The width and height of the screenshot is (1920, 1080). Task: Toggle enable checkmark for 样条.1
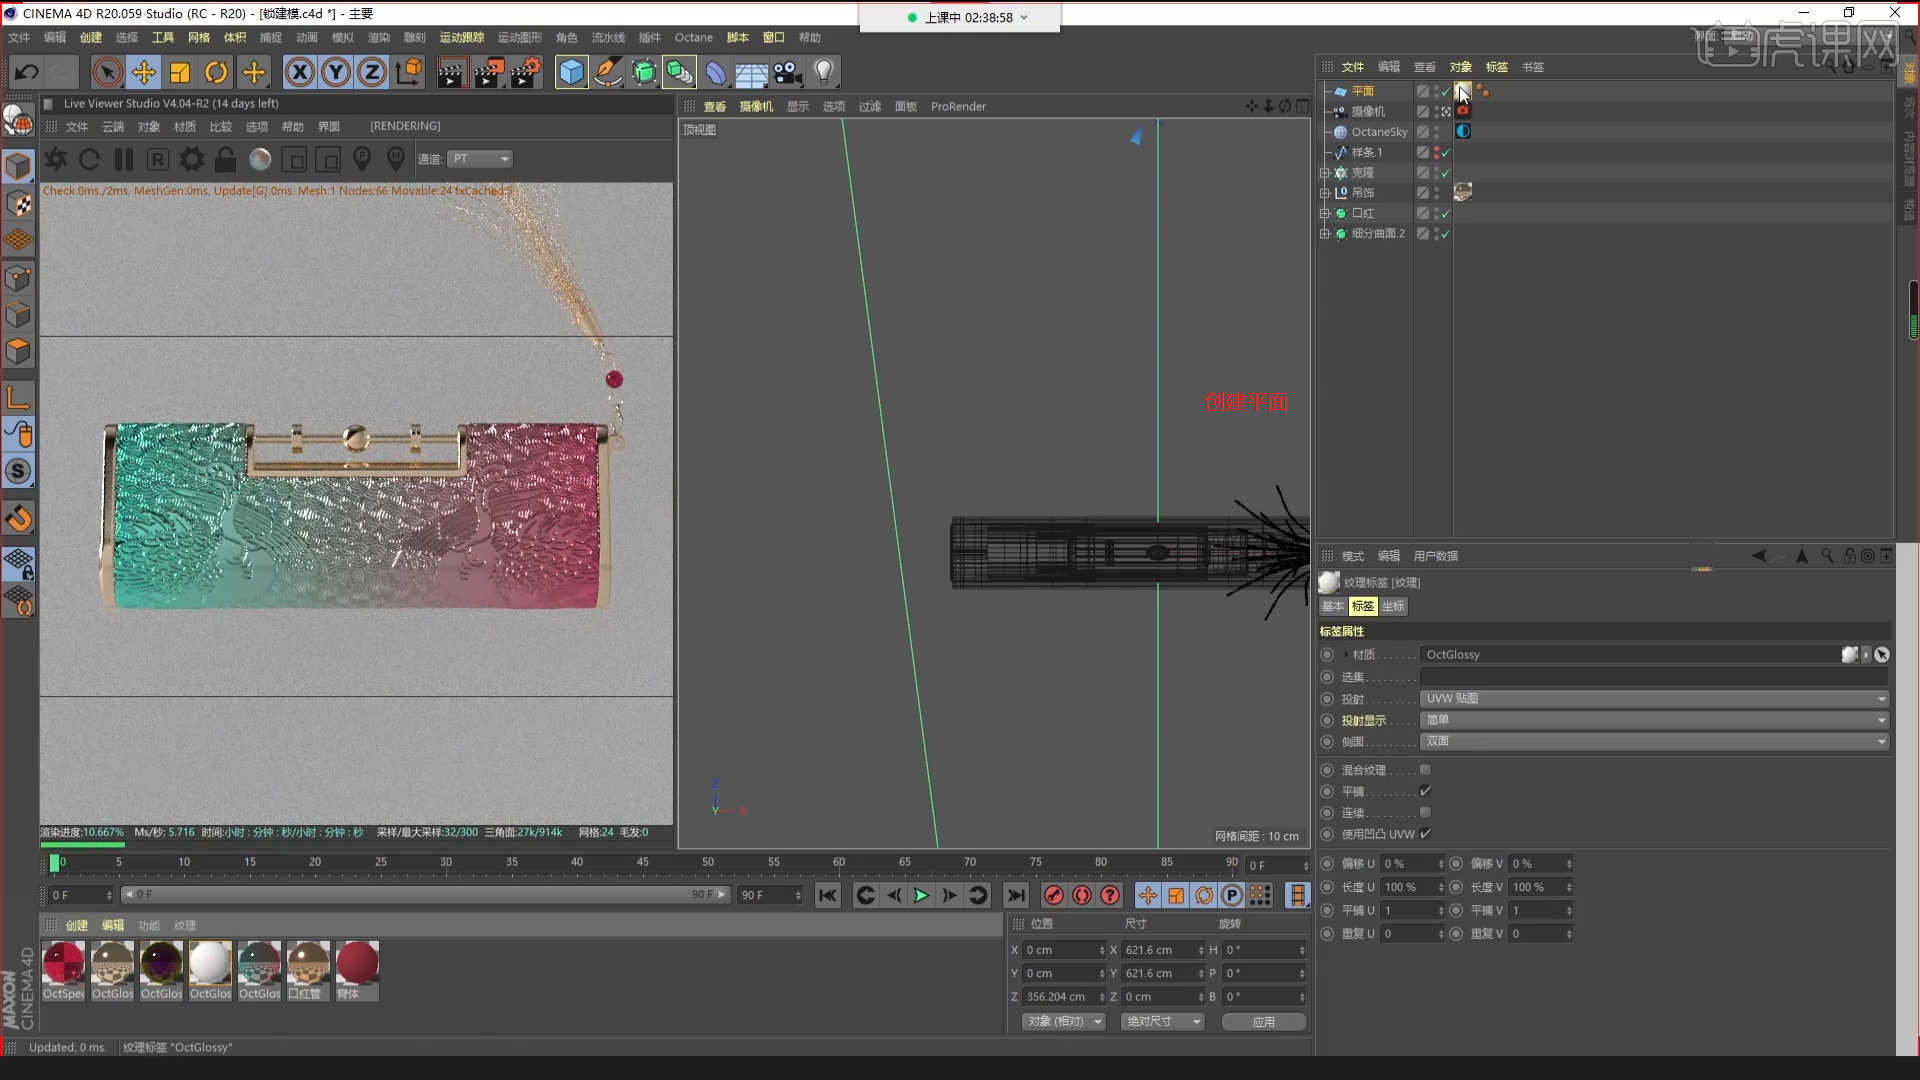tap(1445, 153)
